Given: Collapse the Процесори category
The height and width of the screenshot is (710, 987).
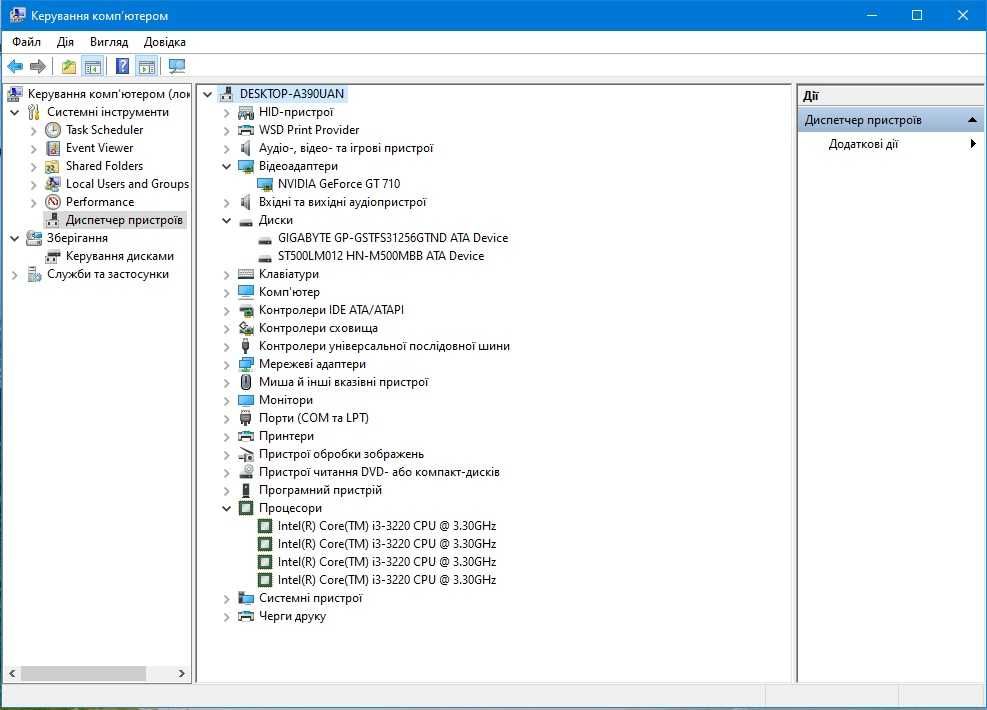Looking at the screenshot, I should 227,508.
